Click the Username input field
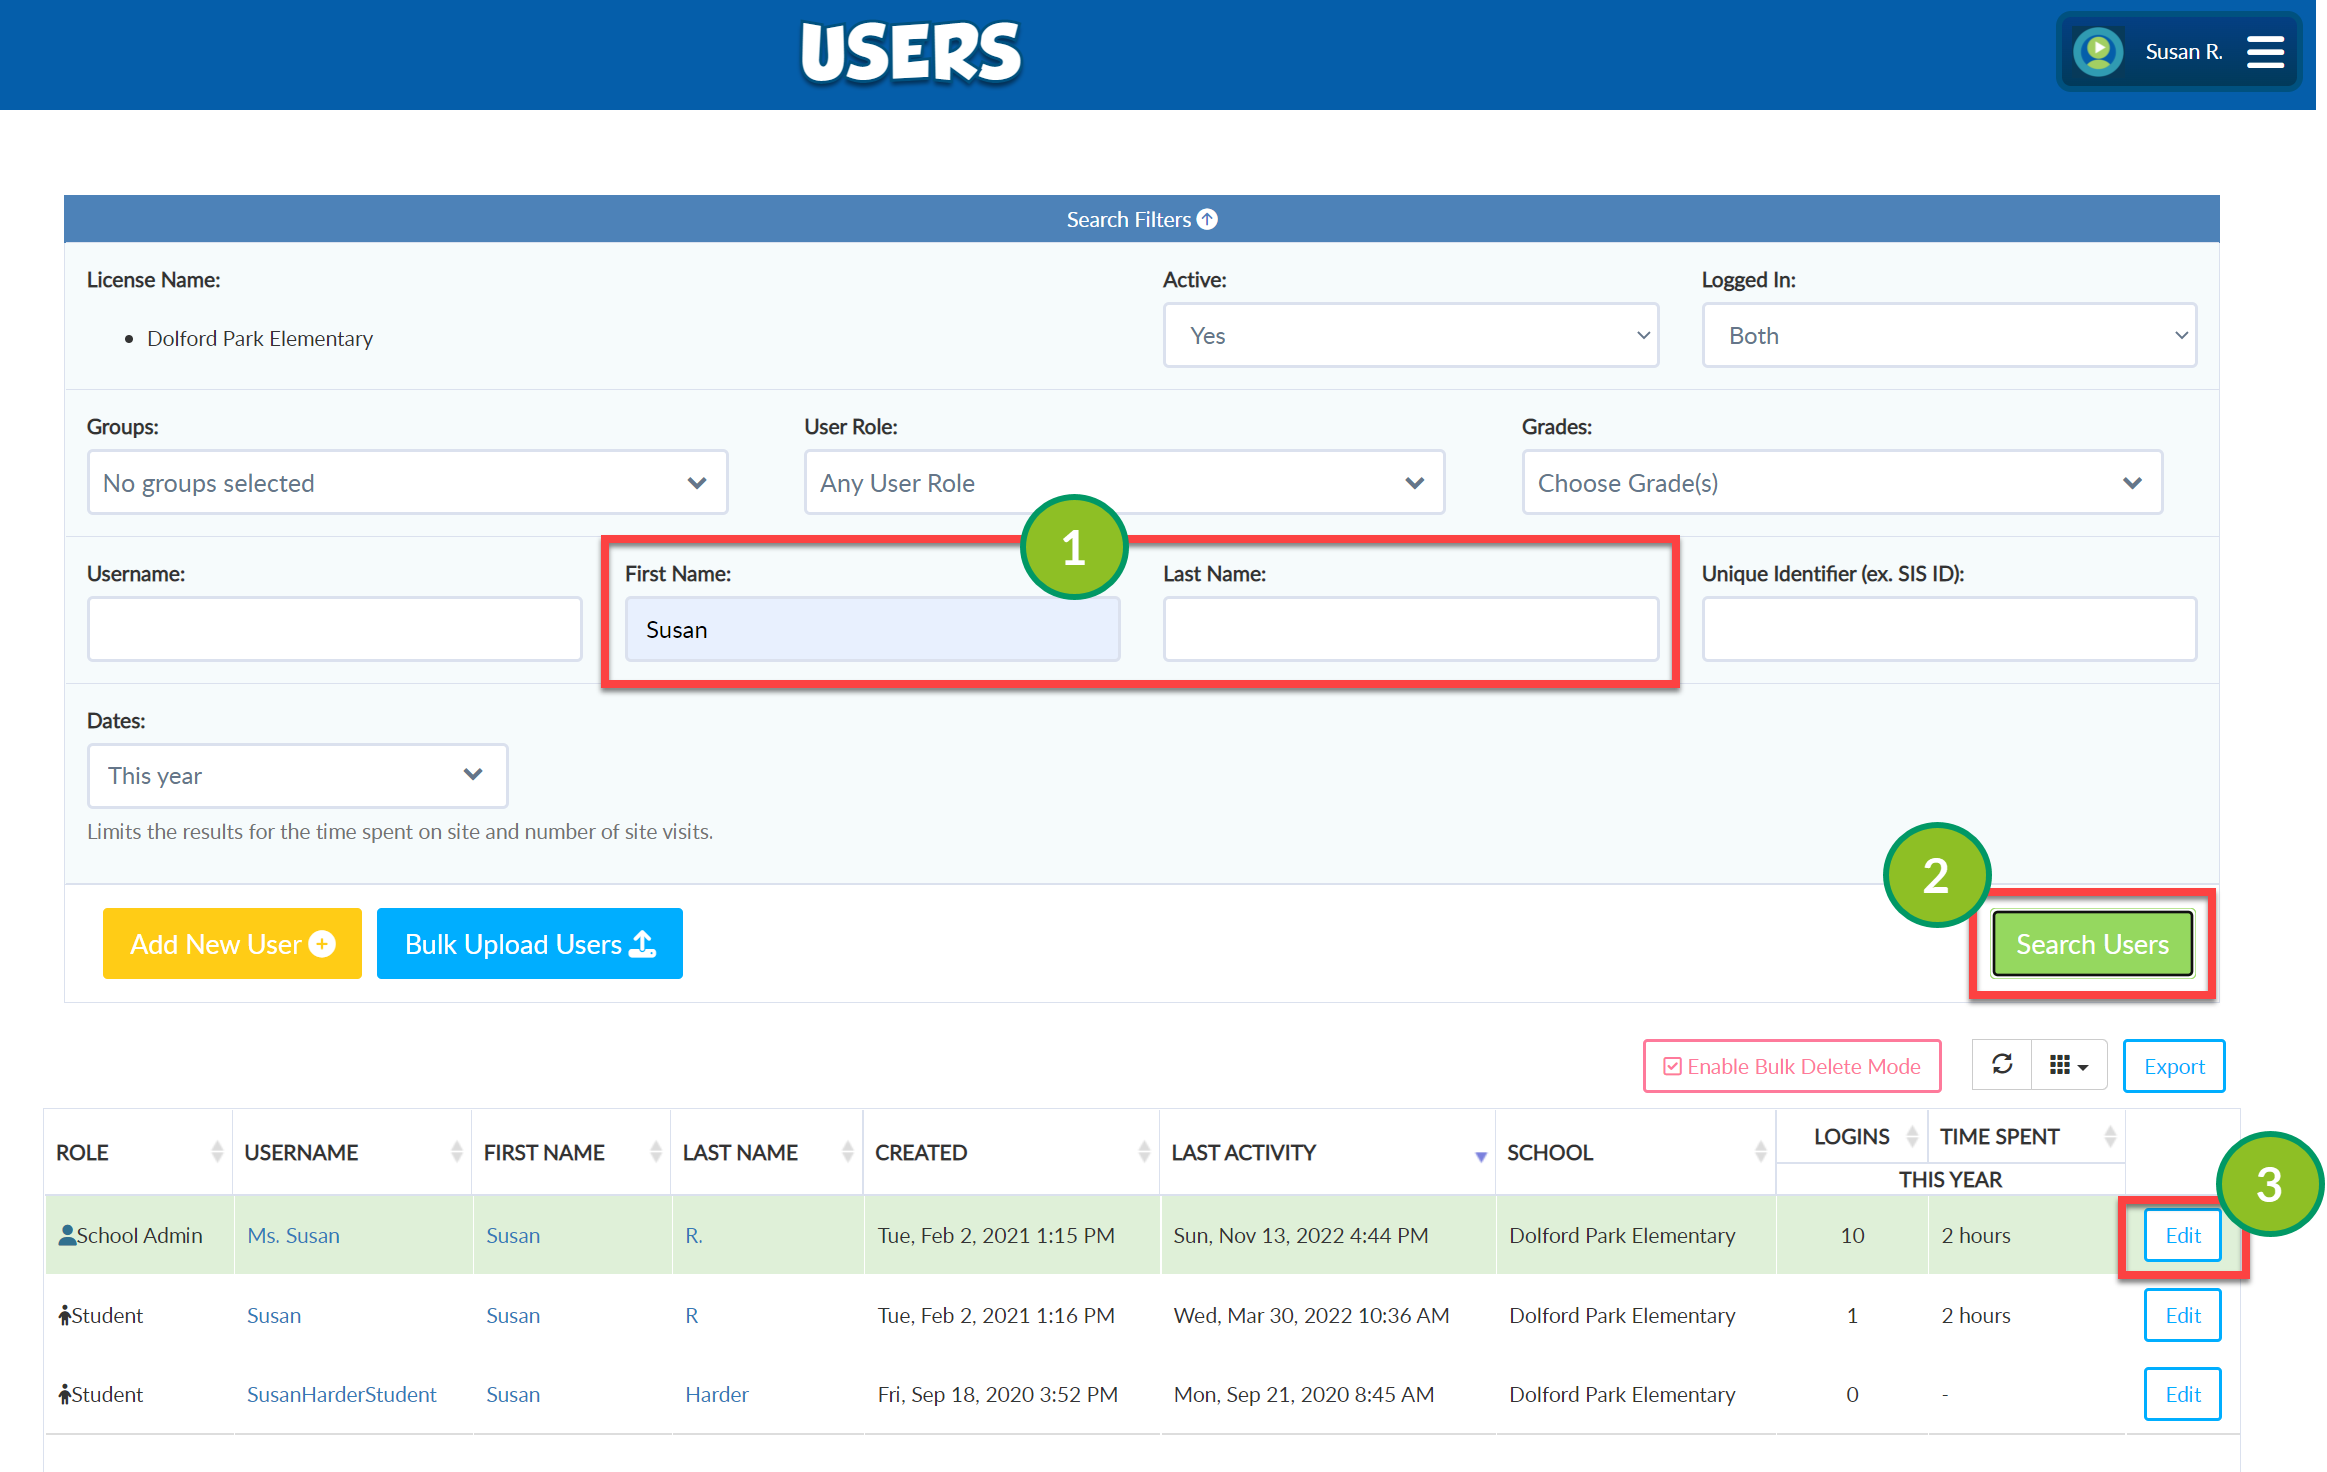The image size is (2327, 1472). click(334, 629)
